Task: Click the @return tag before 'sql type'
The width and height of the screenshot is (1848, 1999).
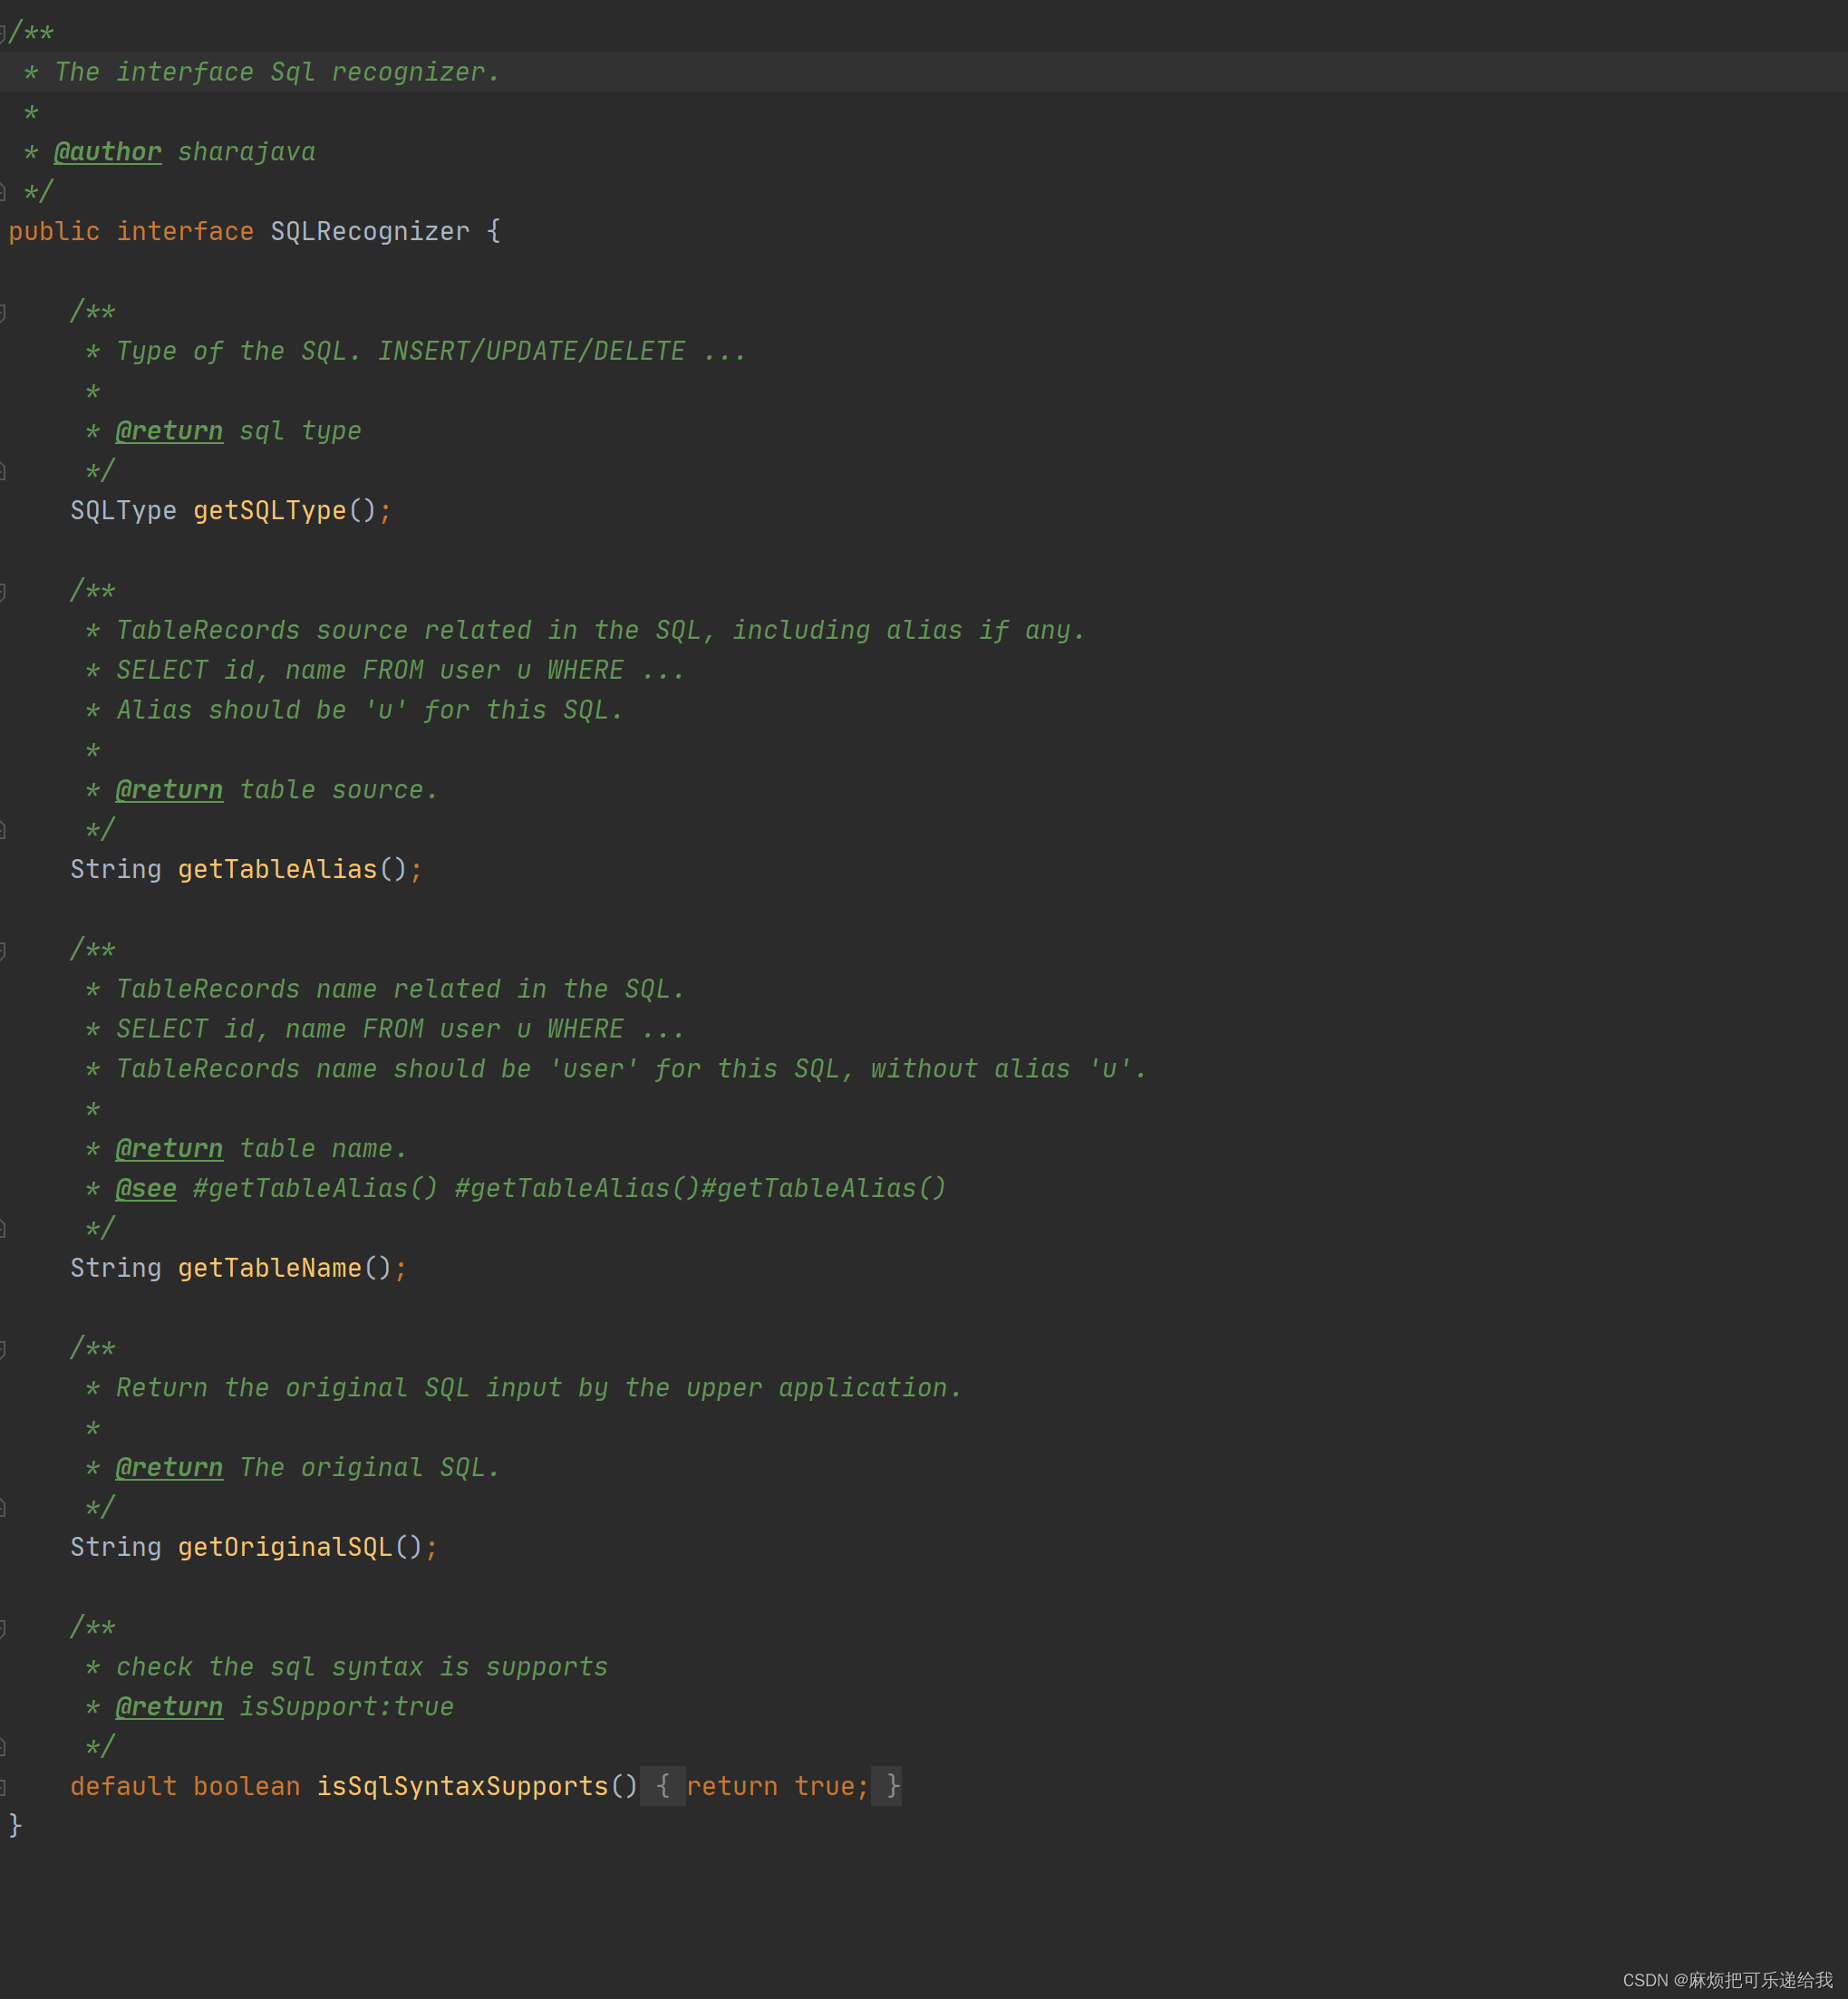Action: click(x=169, y=431)
